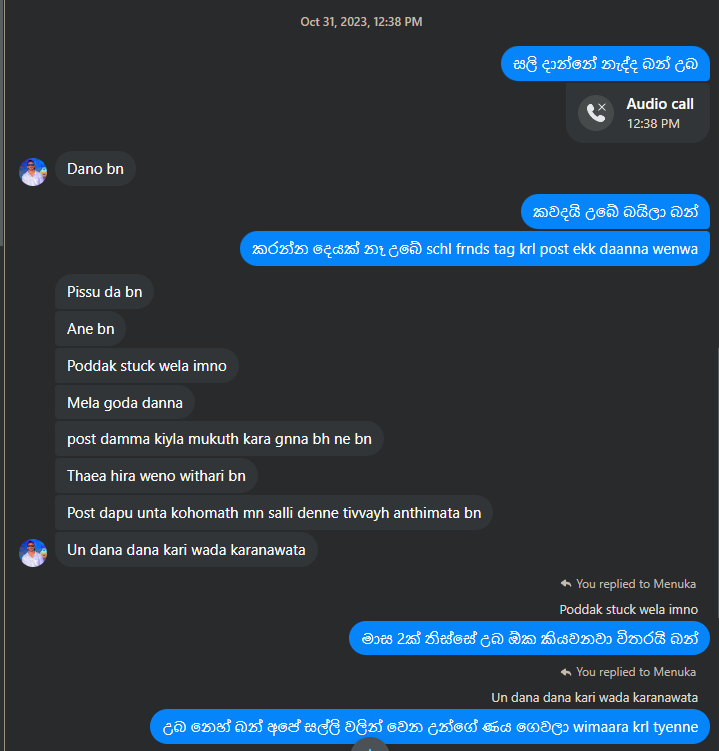719x751 pixels.
Task: Click the Oct 31, 2023 timestamp
Action: coord(361,22)
